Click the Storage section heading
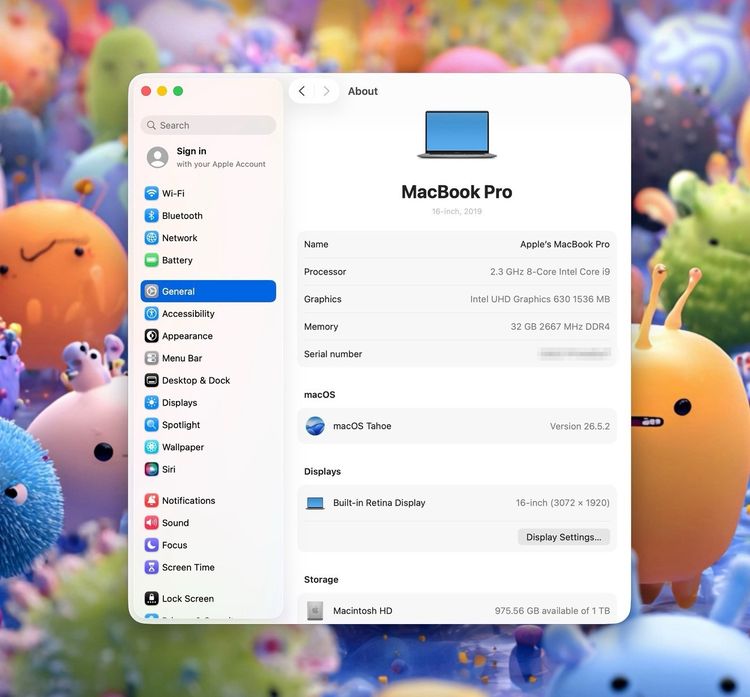Screen dimensions: 750x697 pyautogui.click(x=321, y=579)
